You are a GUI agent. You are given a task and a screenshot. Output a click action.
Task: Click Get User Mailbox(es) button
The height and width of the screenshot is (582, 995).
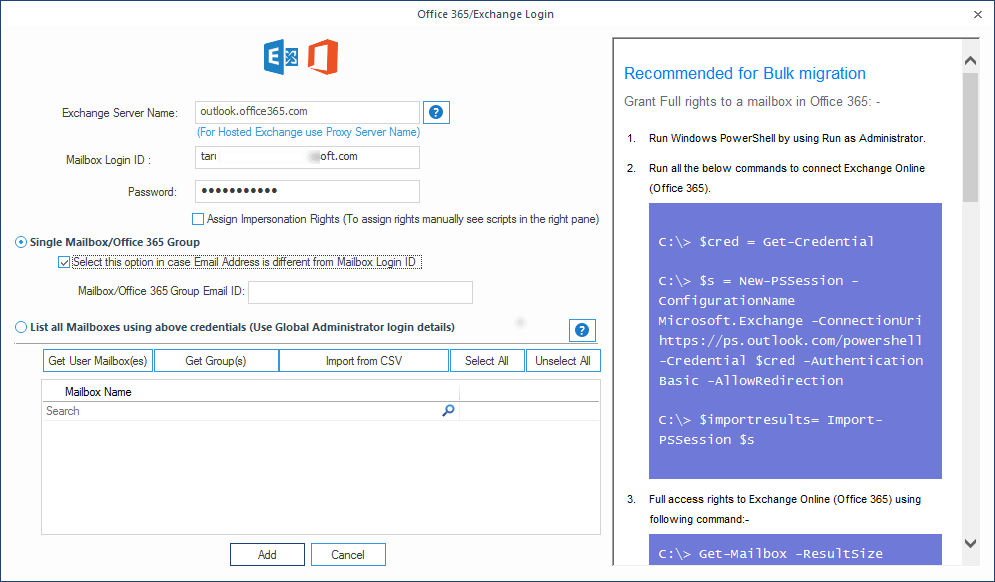pyautogui.click(x=98, y=360)
